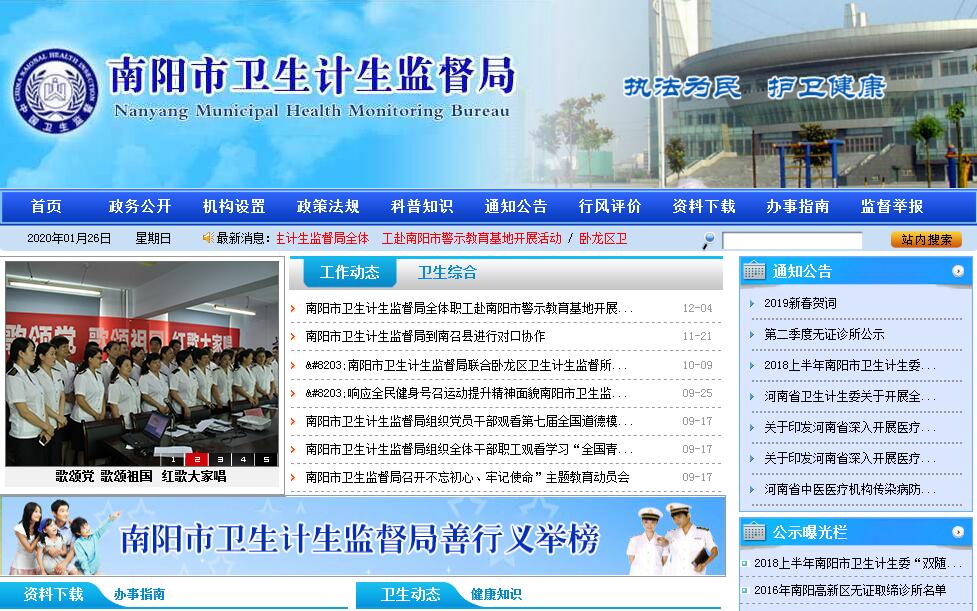Click the speaker icon beside 最新消息

[x=208, y=238]
